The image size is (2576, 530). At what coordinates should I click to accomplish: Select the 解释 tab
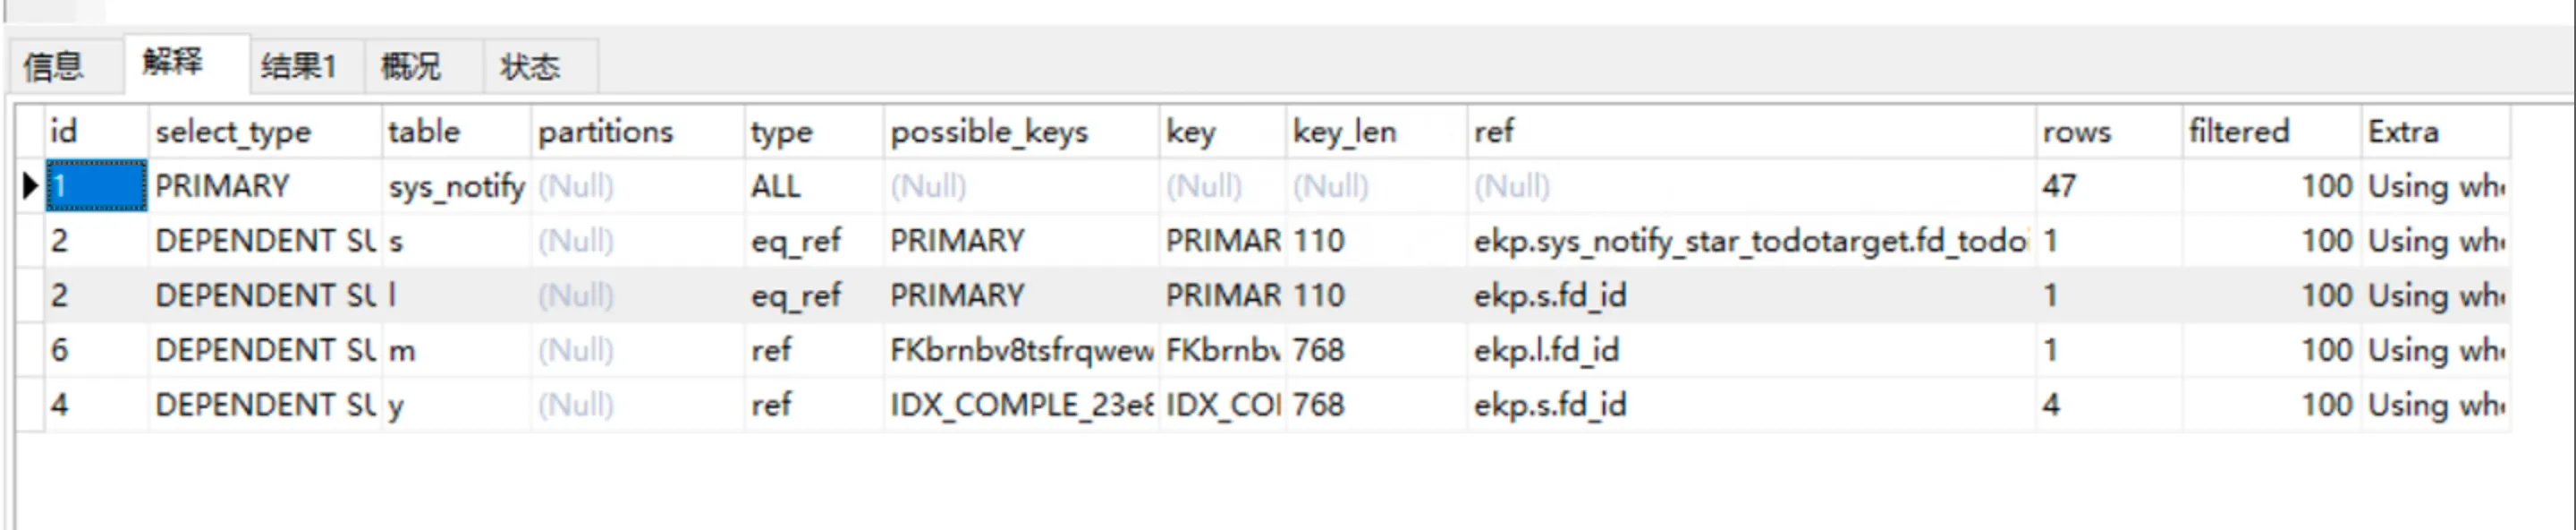[173, 63]
